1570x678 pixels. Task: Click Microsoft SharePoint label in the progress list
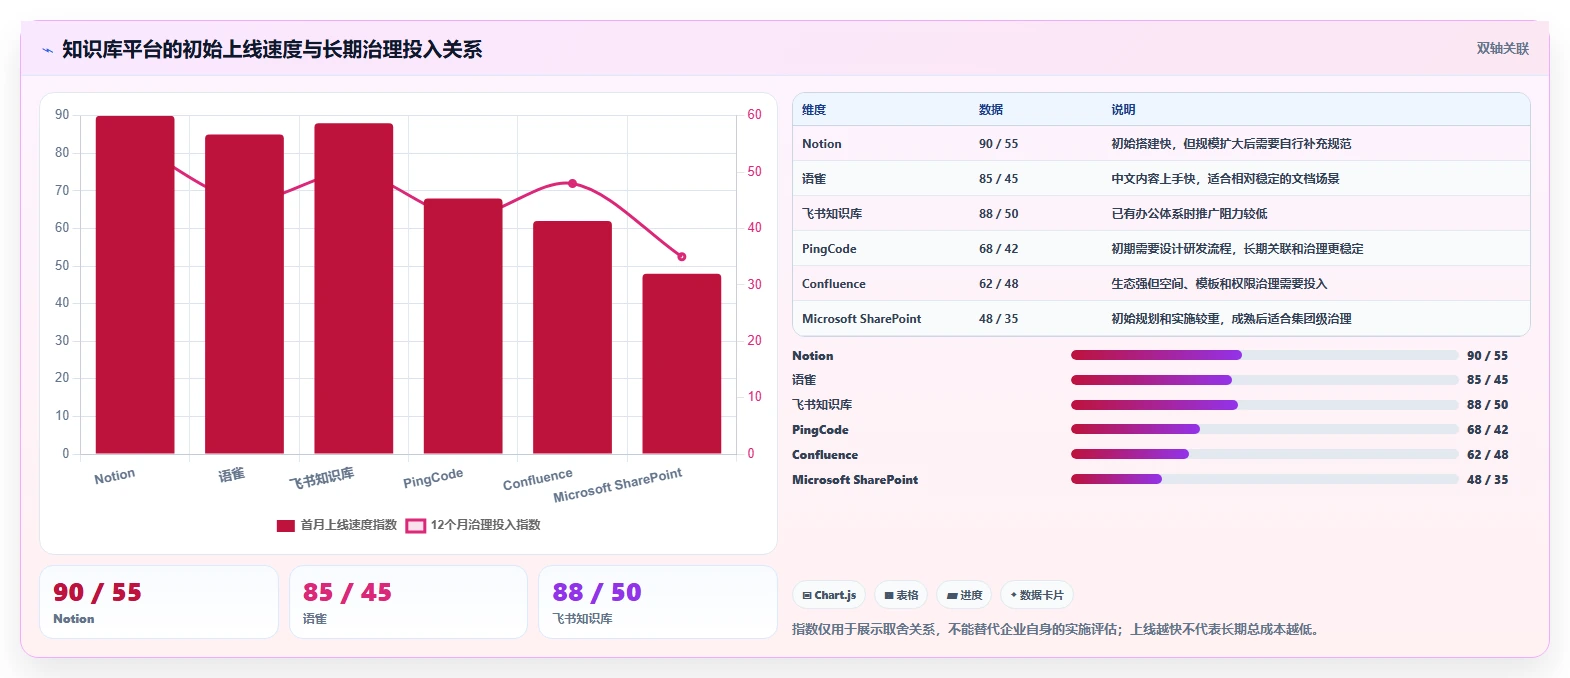click(x=855, y=480)
